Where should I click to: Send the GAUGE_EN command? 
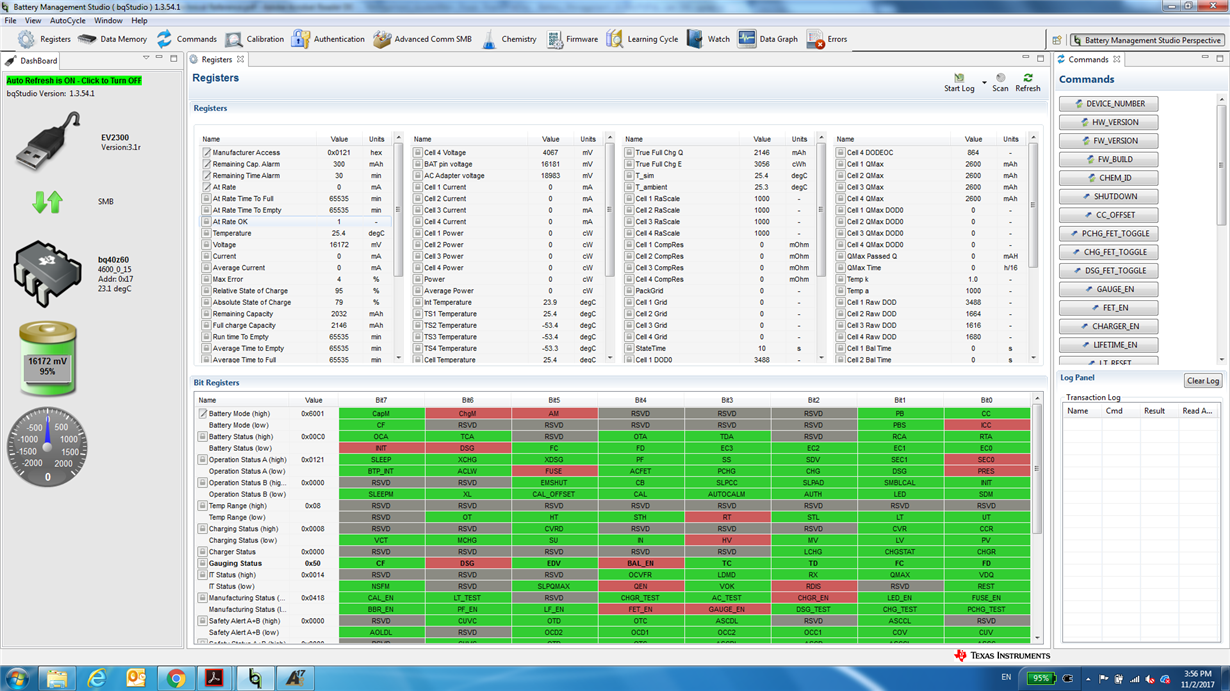coord(1108,289)
